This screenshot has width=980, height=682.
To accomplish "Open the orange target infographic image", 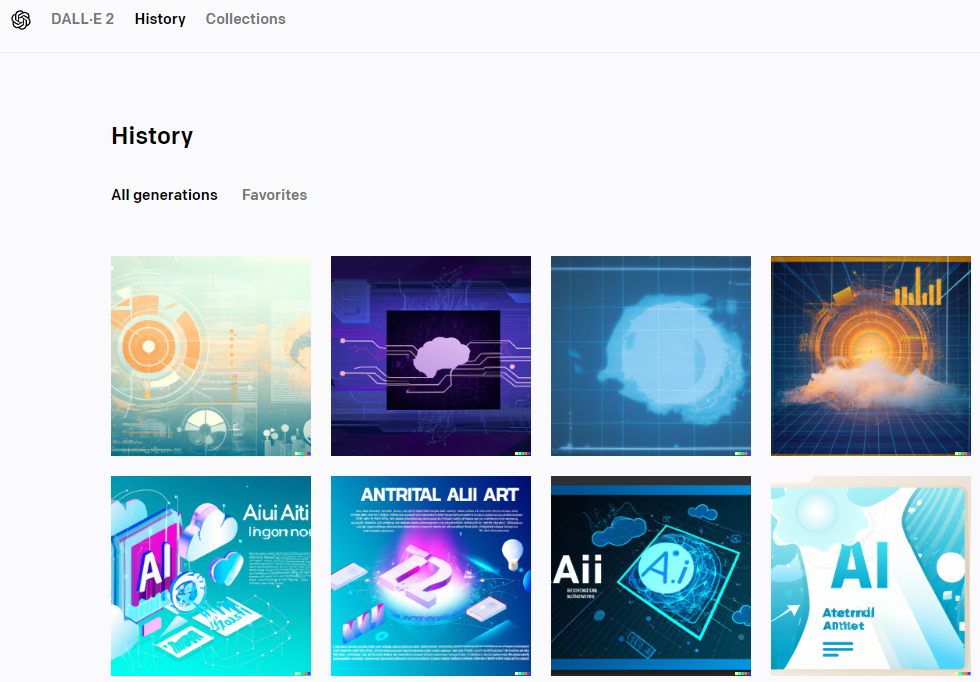I will click(x=211, y=356).
